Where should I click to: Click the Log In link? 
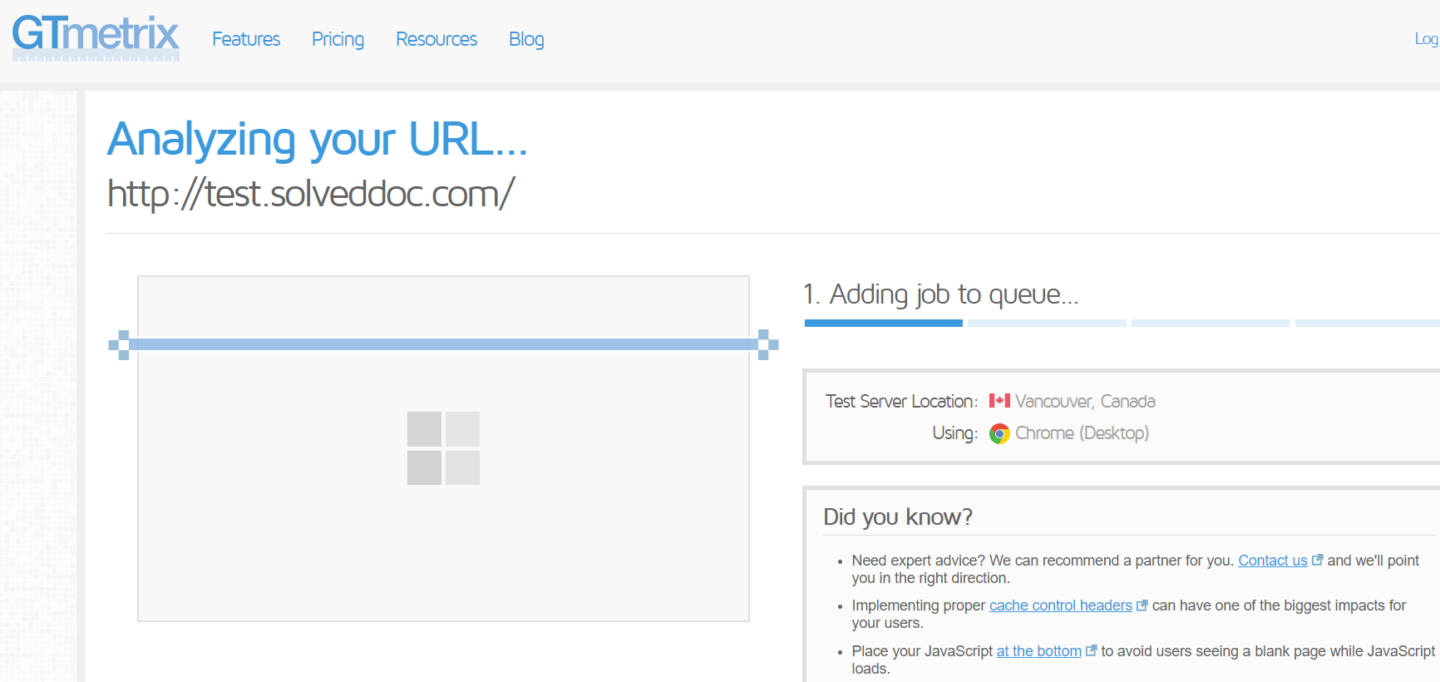[x=1427, y=38]
